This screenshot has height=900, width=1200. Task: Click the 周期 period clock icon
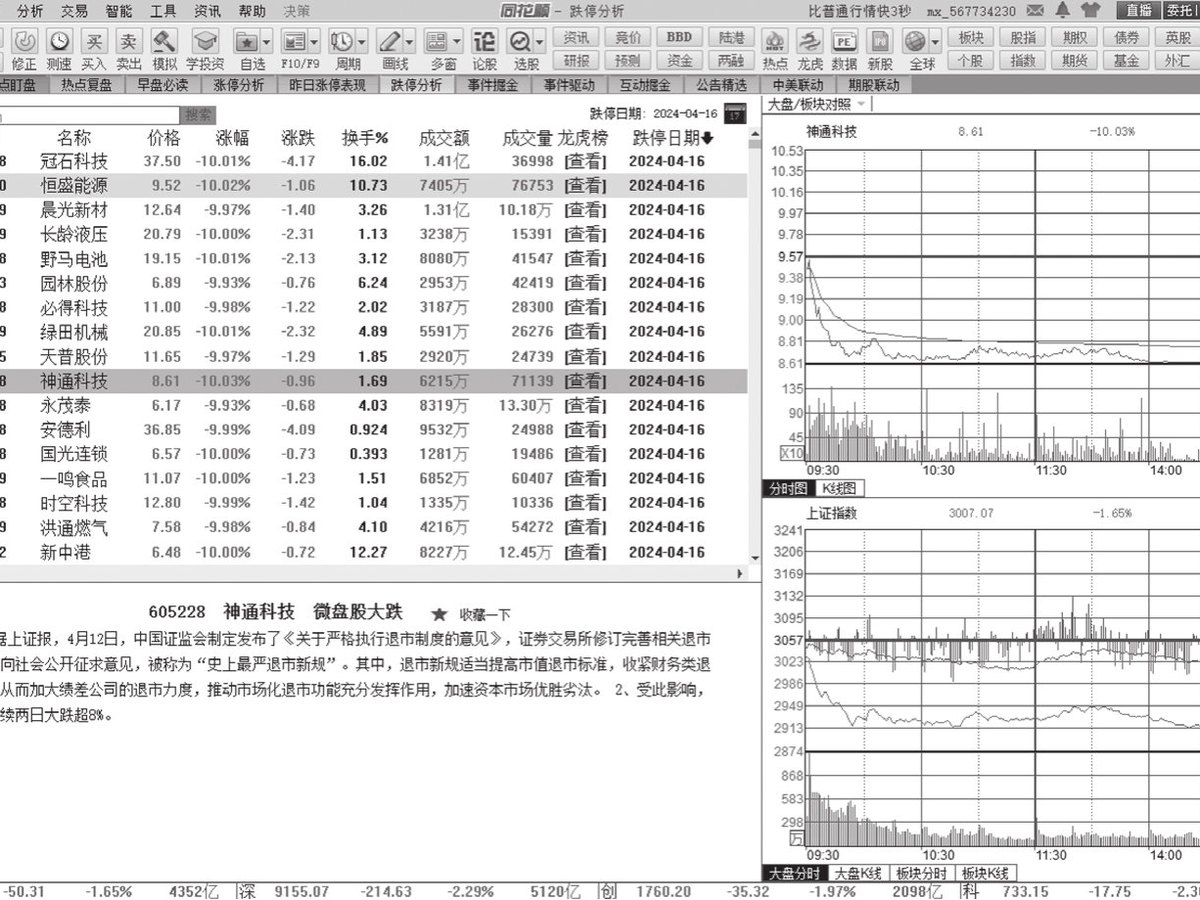(x=342, y=42)
